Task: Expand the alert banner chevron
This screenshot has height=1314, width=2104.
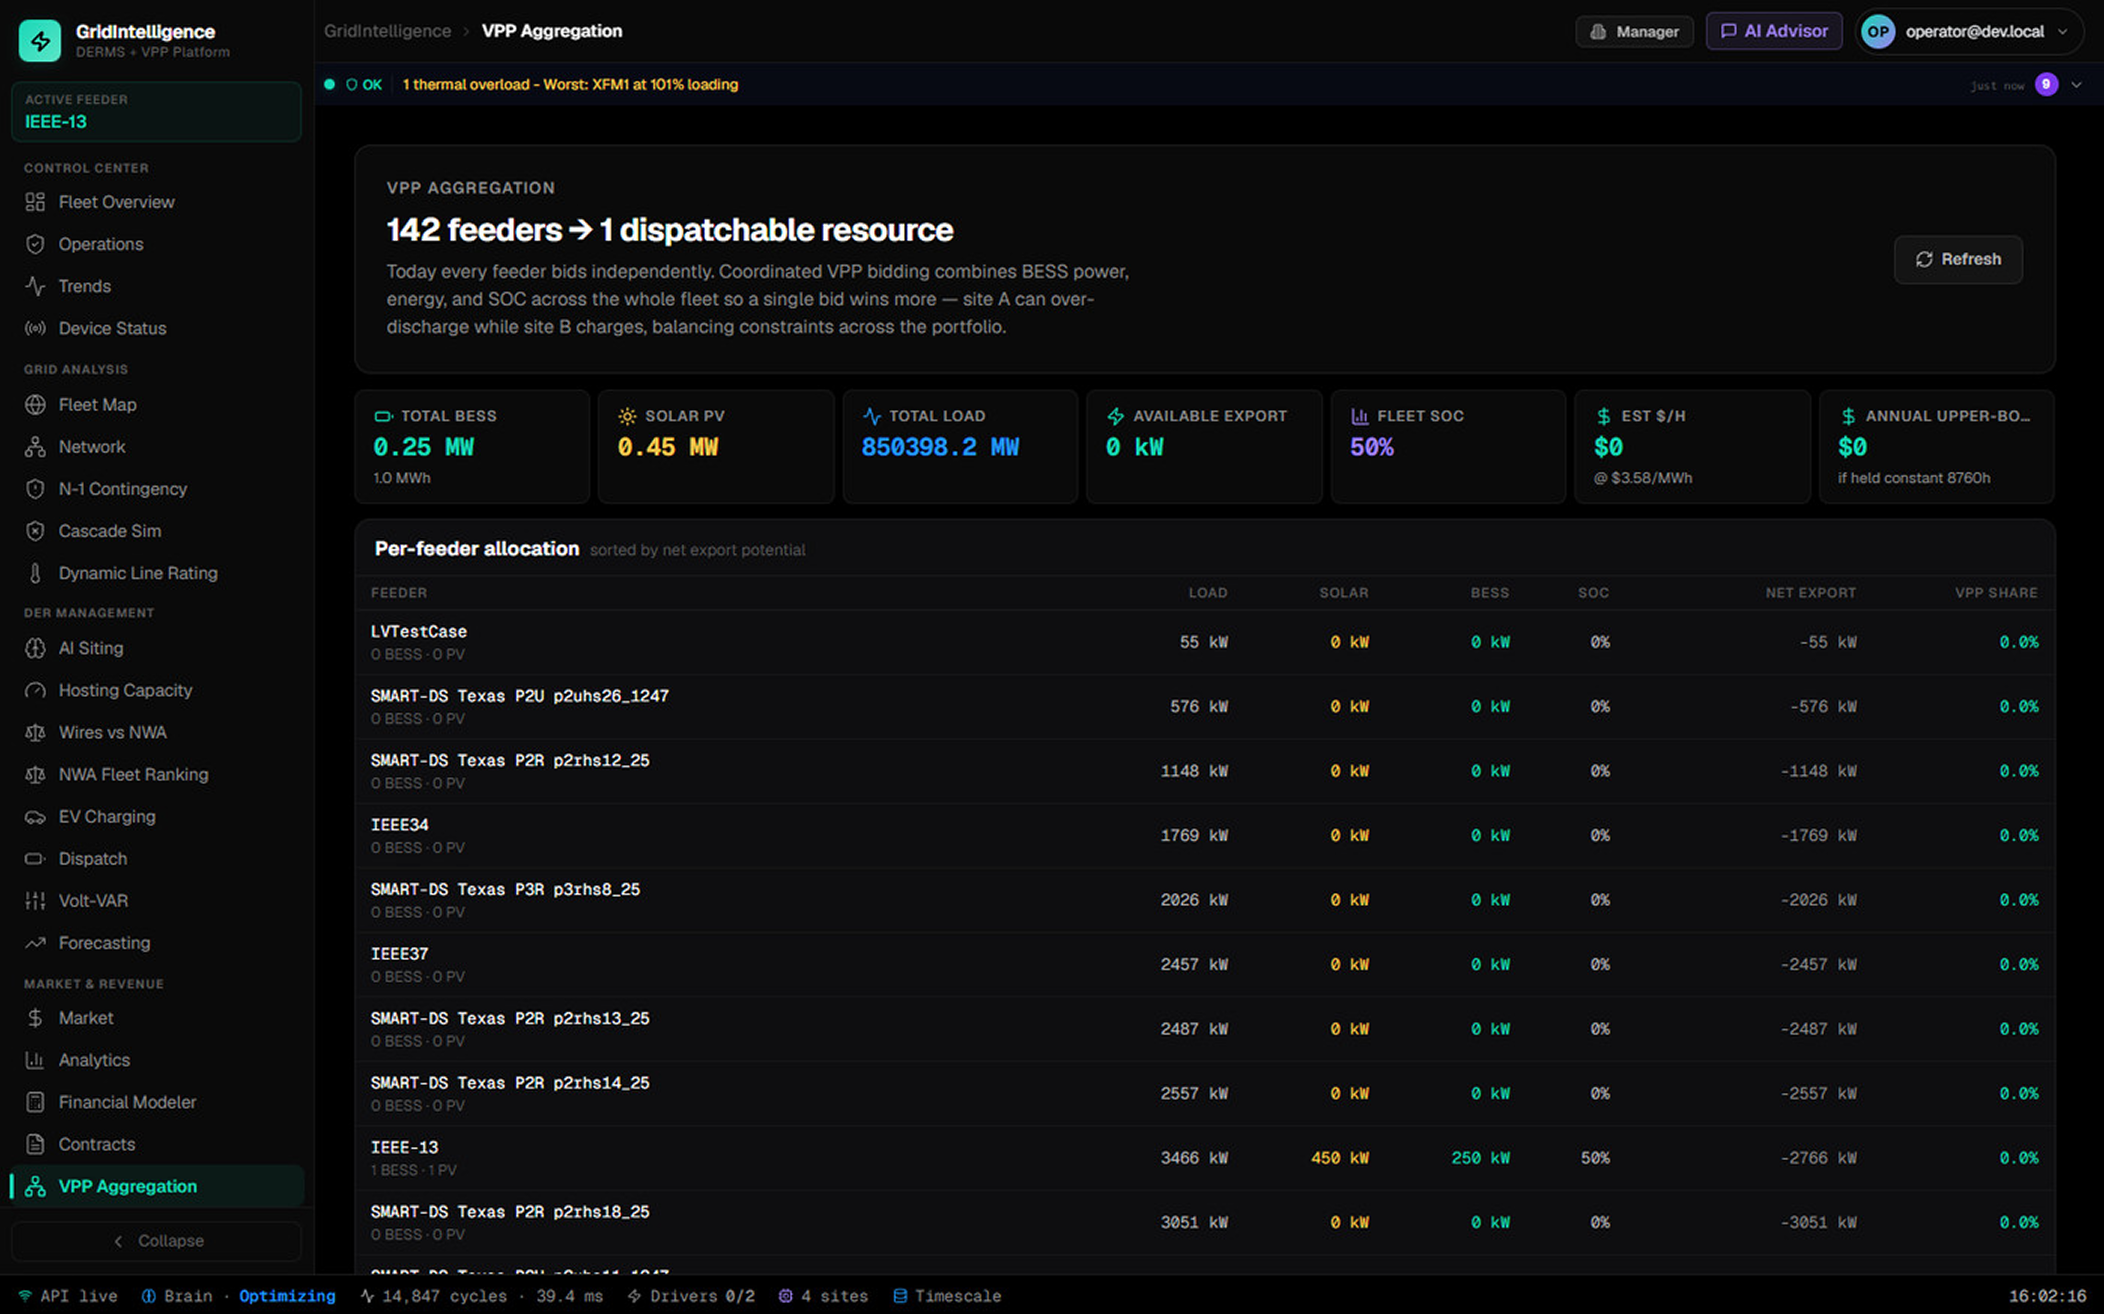Action: coord(2077,85)
